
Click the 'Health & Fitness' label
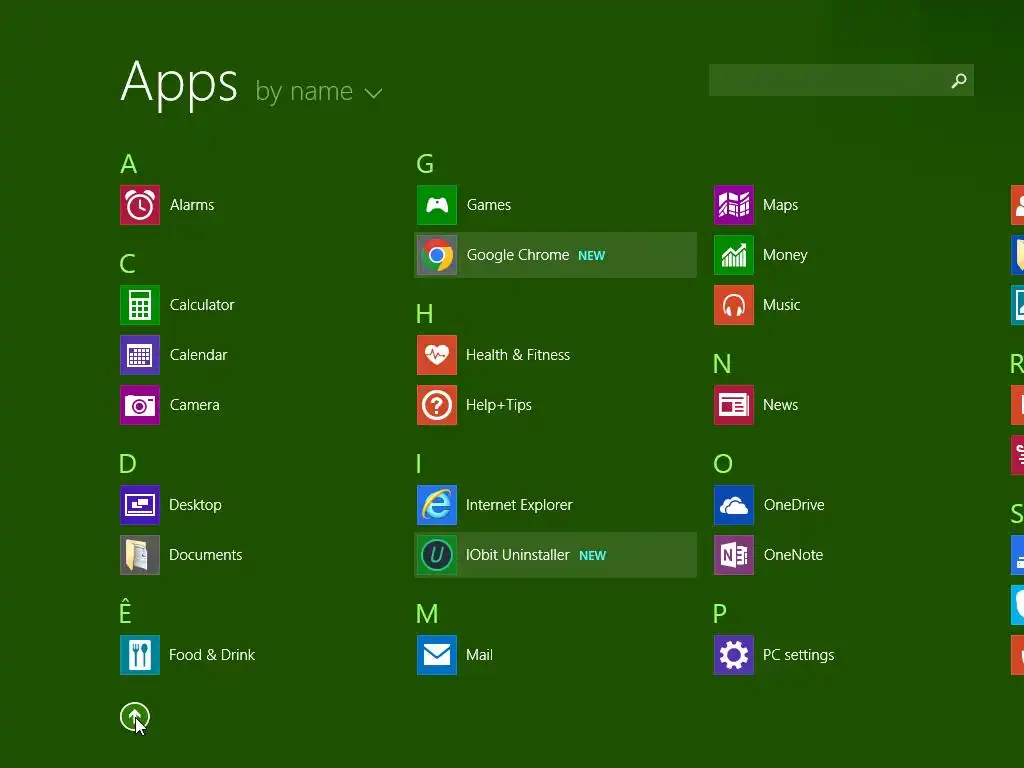pyautogui.click(x=518, y=355)
